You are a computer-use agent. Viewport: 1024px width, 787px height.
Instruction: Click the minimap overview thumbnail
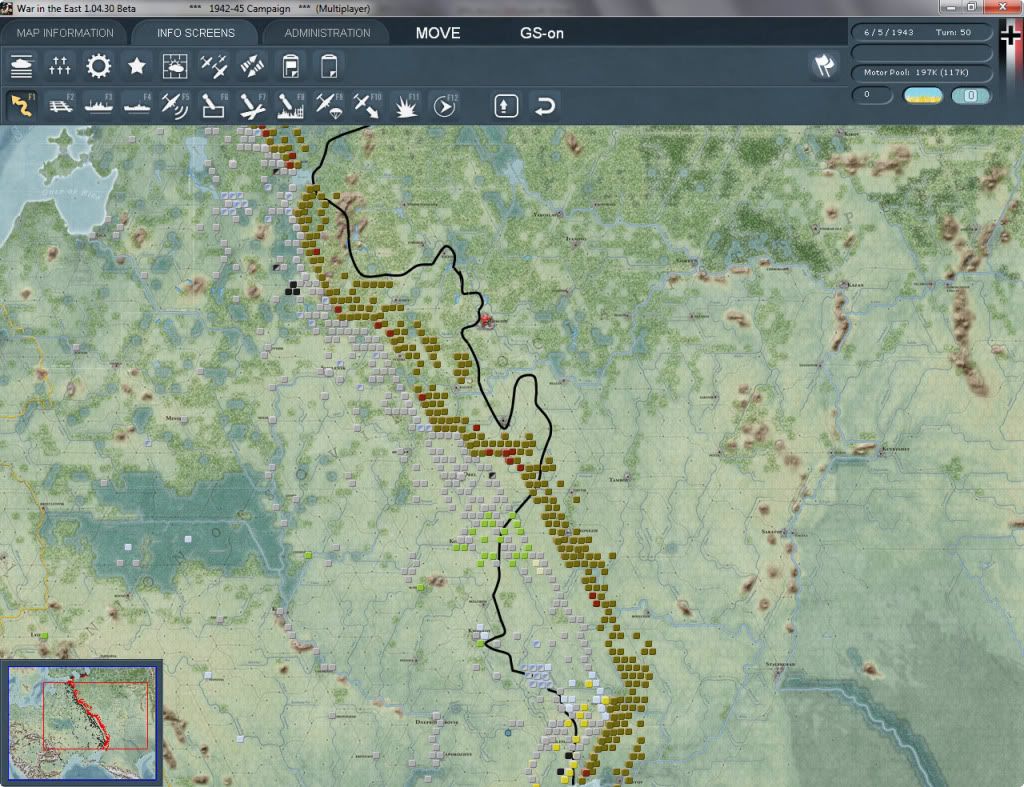pos(82,723)
